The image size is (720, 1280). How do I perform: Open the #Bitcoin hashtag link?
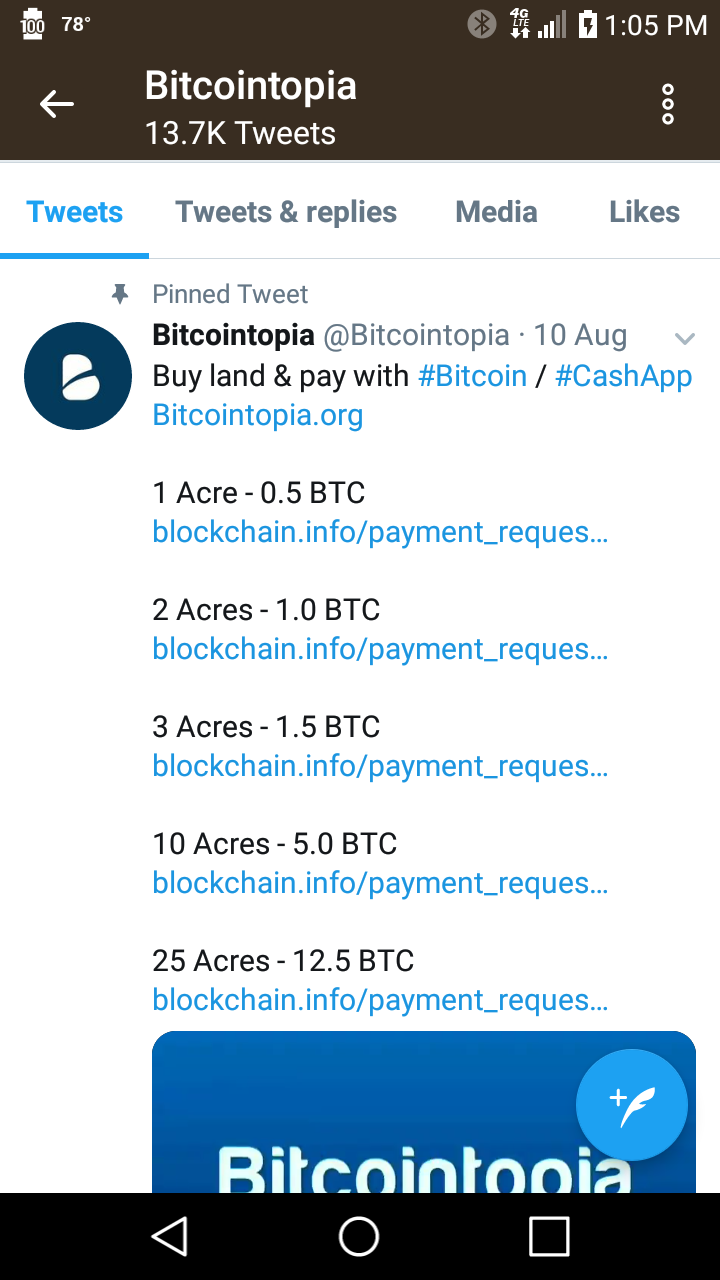pos(472,376)
